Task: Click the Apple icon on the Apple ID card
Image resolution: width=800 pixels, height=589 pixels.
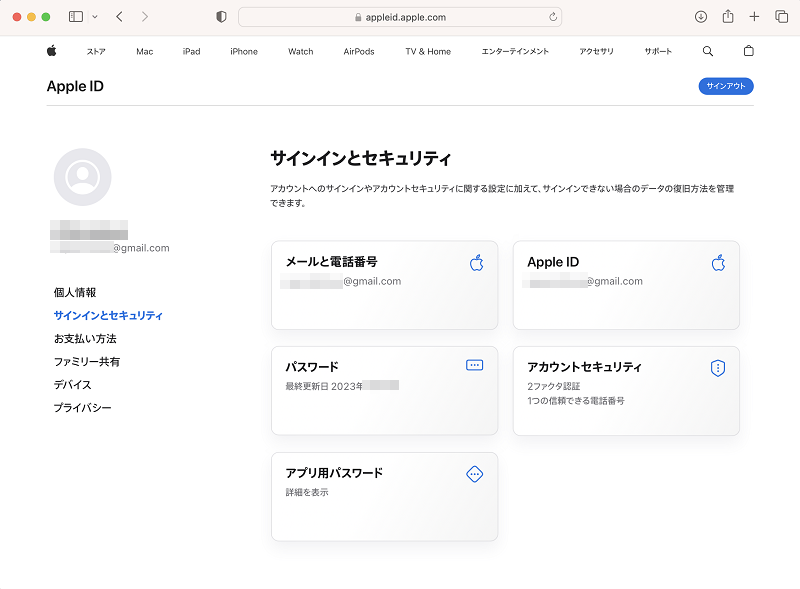Action: click(718, 262)
